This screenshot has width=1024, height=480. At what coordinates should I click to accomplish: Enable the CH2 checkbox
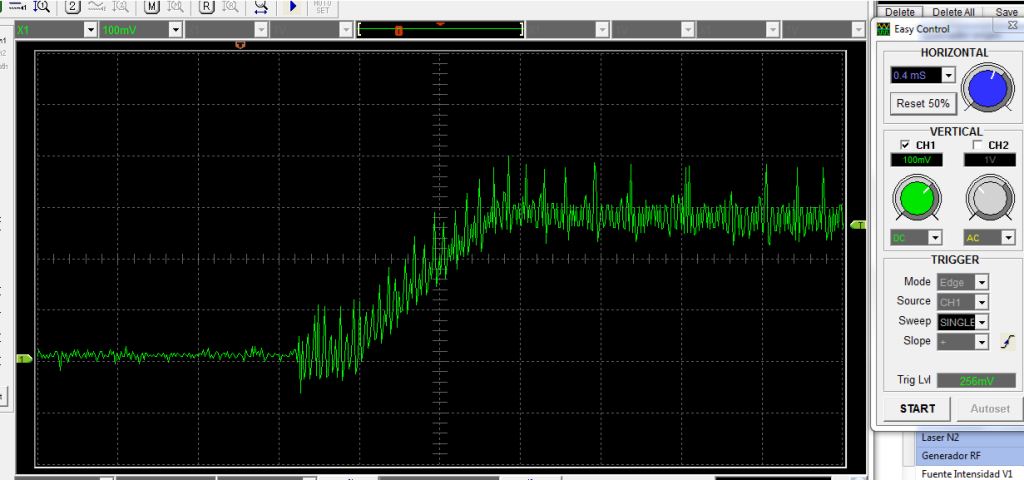click(x=977, y=145)
